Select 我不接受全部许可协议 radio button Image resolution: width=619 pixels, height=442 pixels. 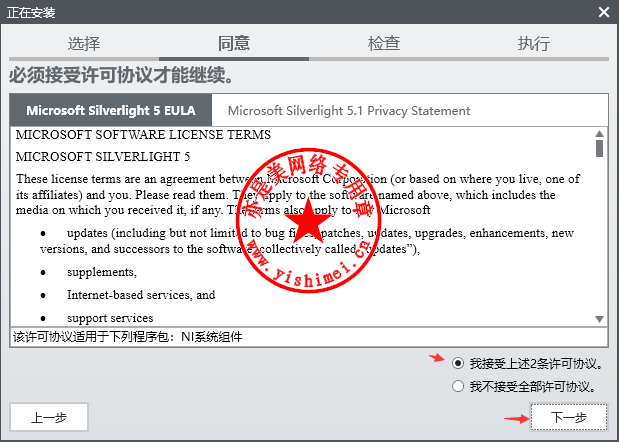point(458,386)
